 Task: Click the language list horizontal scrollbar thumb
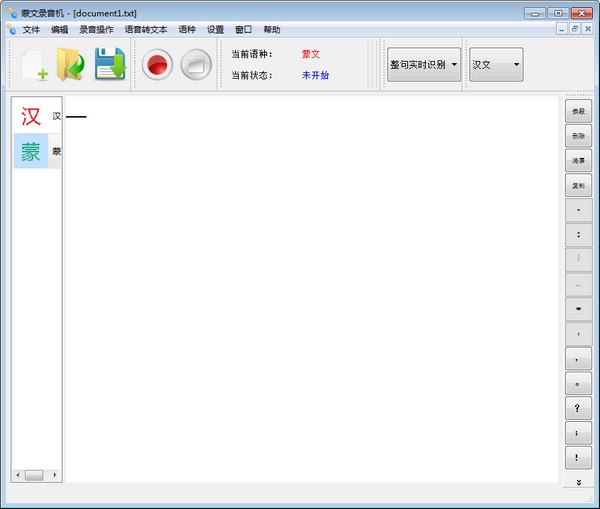[34, 475]
